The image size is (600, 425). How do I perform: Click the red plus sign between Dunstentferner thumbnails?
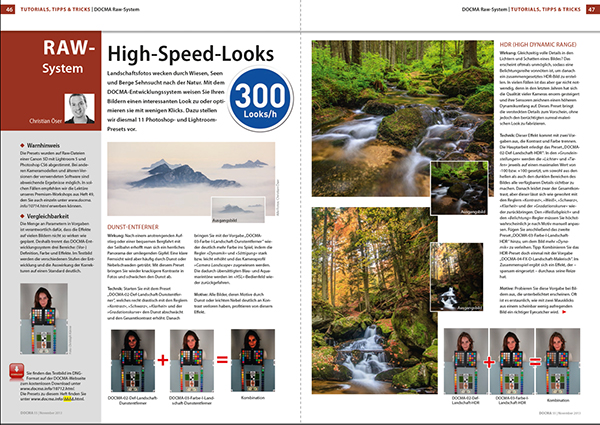pos(163,360)
